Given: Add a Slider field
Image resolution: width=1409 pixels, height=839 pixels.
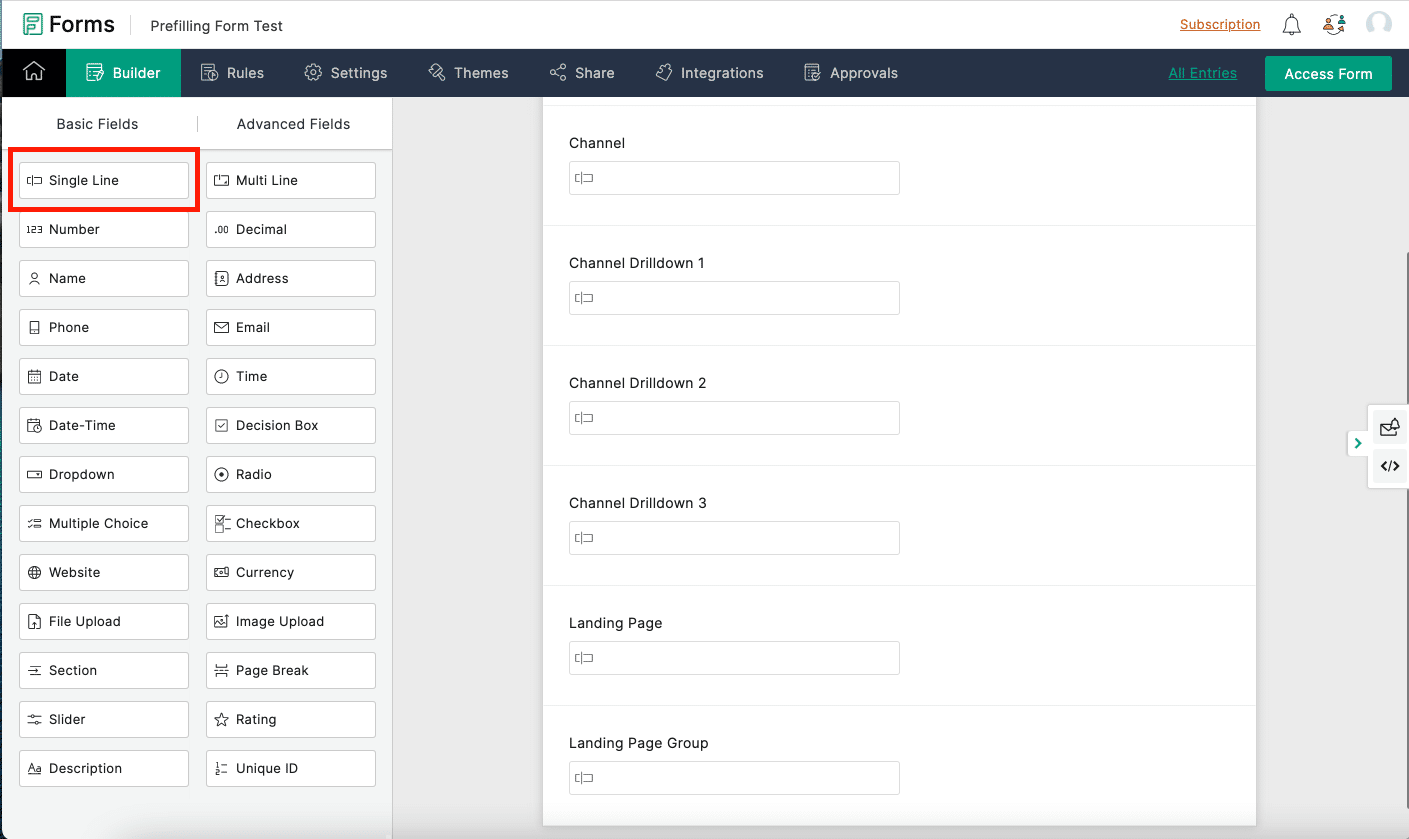Looking at the screenshot, I should (x=104, y=719).
